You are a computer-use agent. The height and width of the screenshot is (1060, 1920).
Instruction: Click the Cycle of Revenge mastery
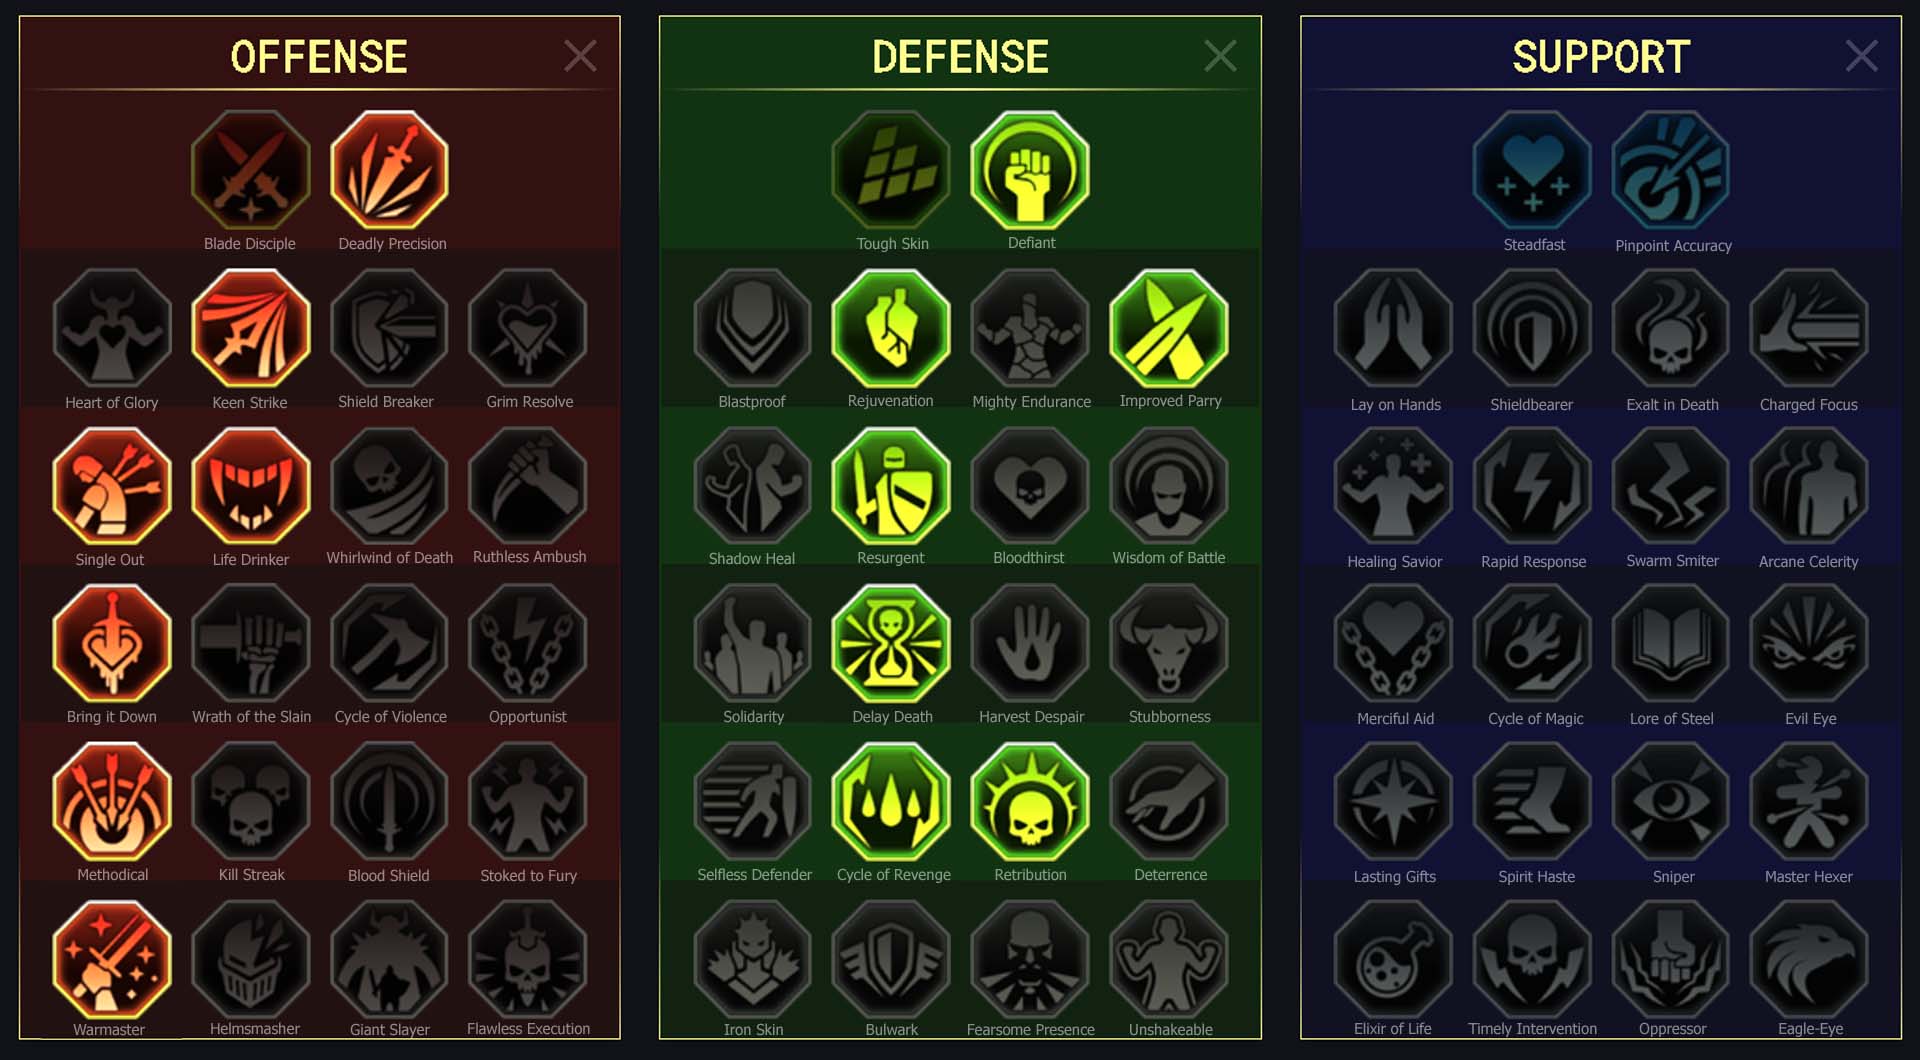point(891,801)
